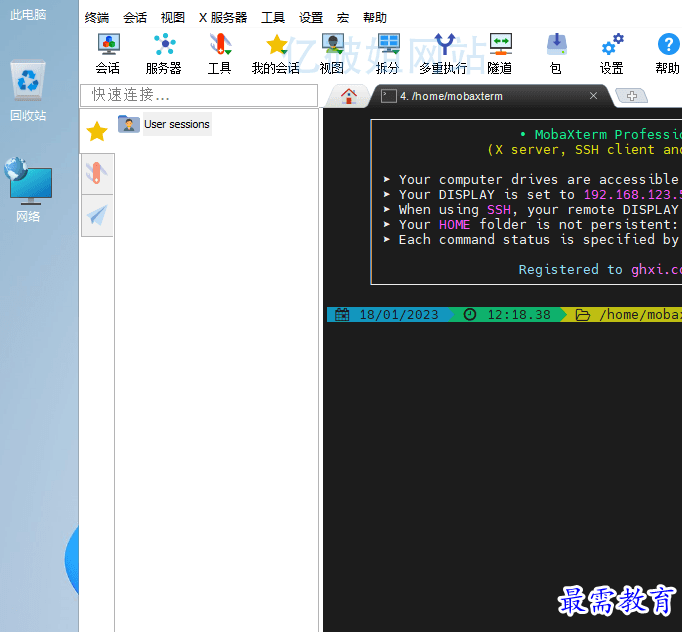Click the 此电脑 desktop label
The height and width of the screenshot is (632, 682).
[x=28, y=15]
